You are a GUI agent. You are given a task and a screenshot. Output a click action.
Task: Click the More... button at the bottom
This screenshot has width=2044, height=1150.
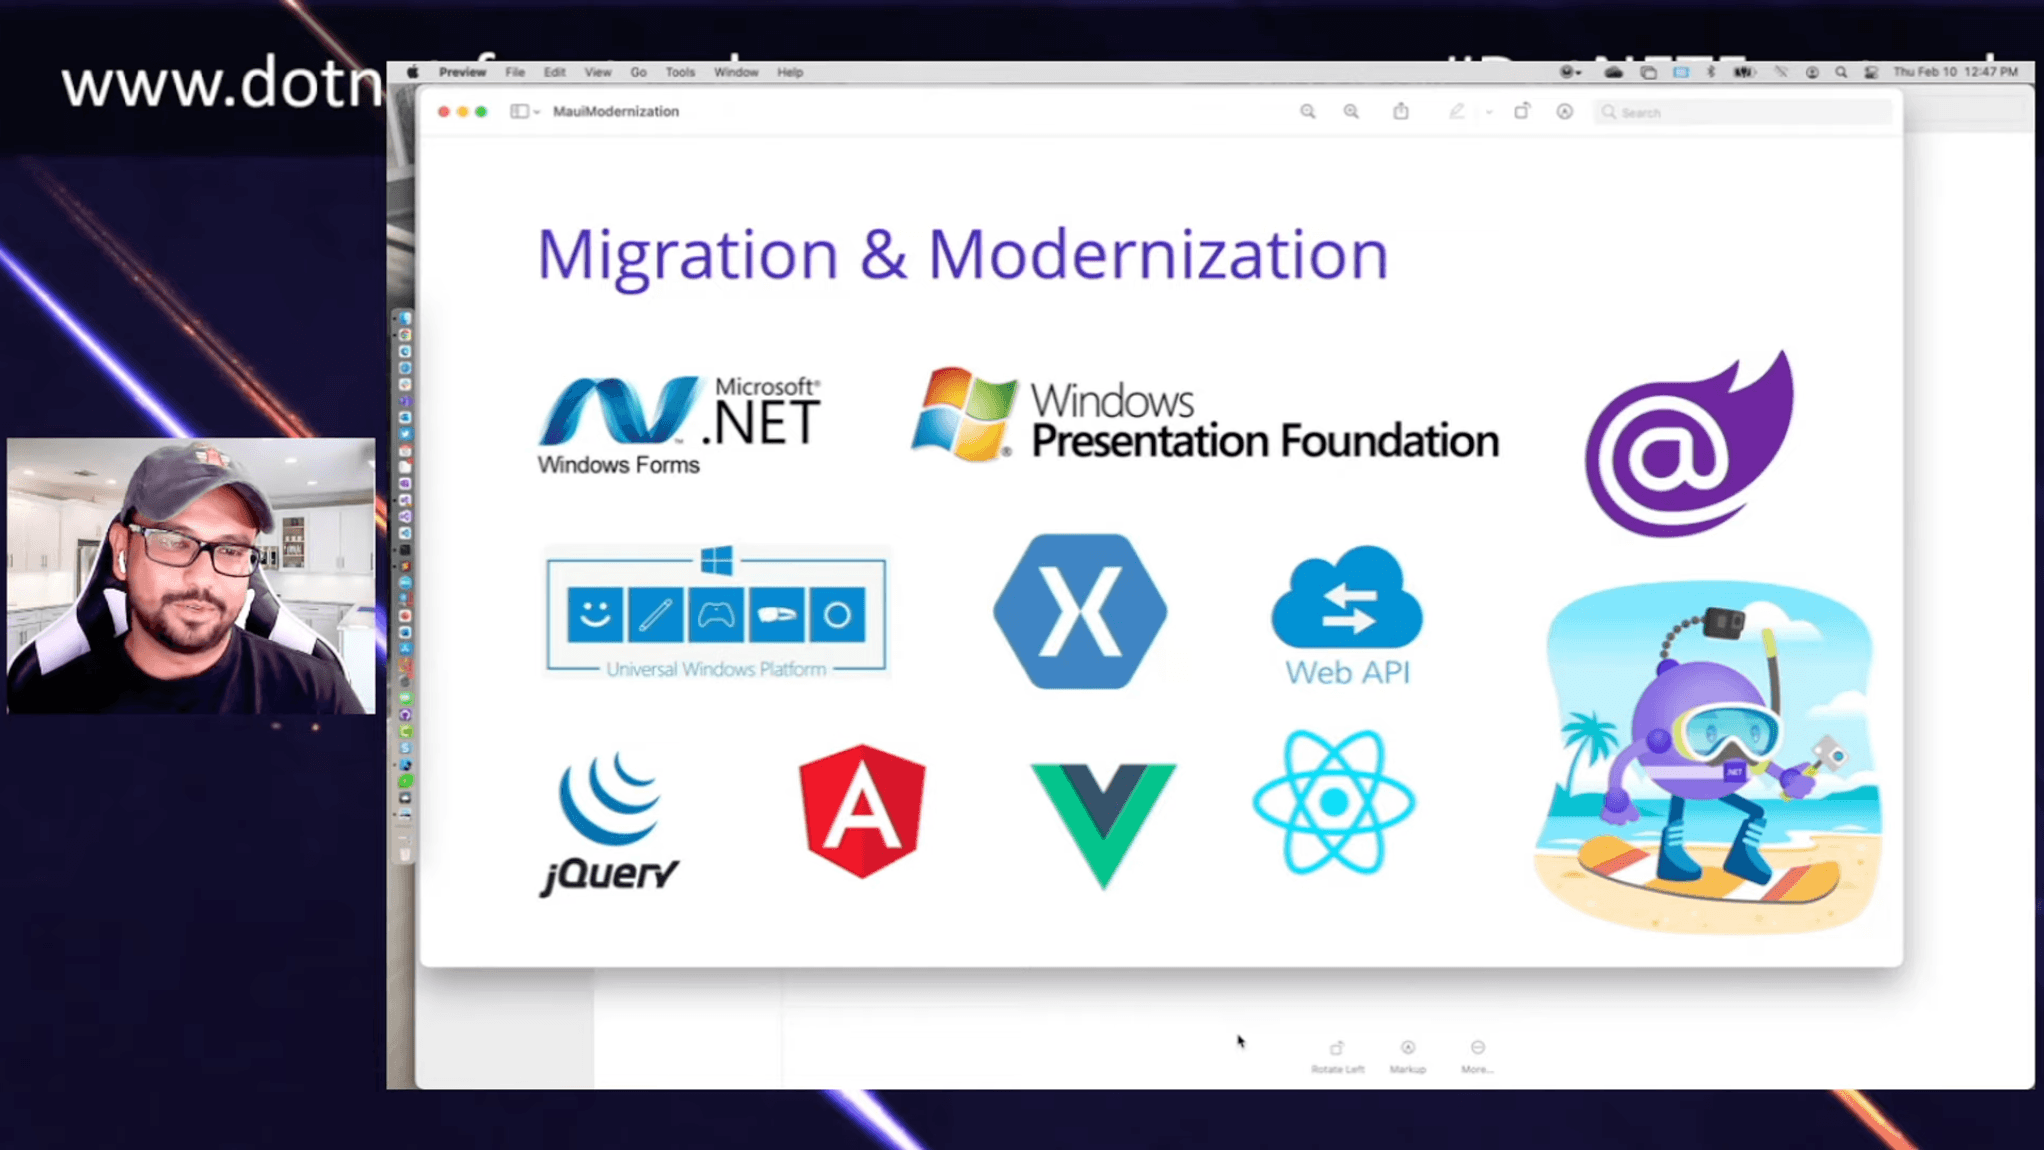click(x=1477, y=1056)
